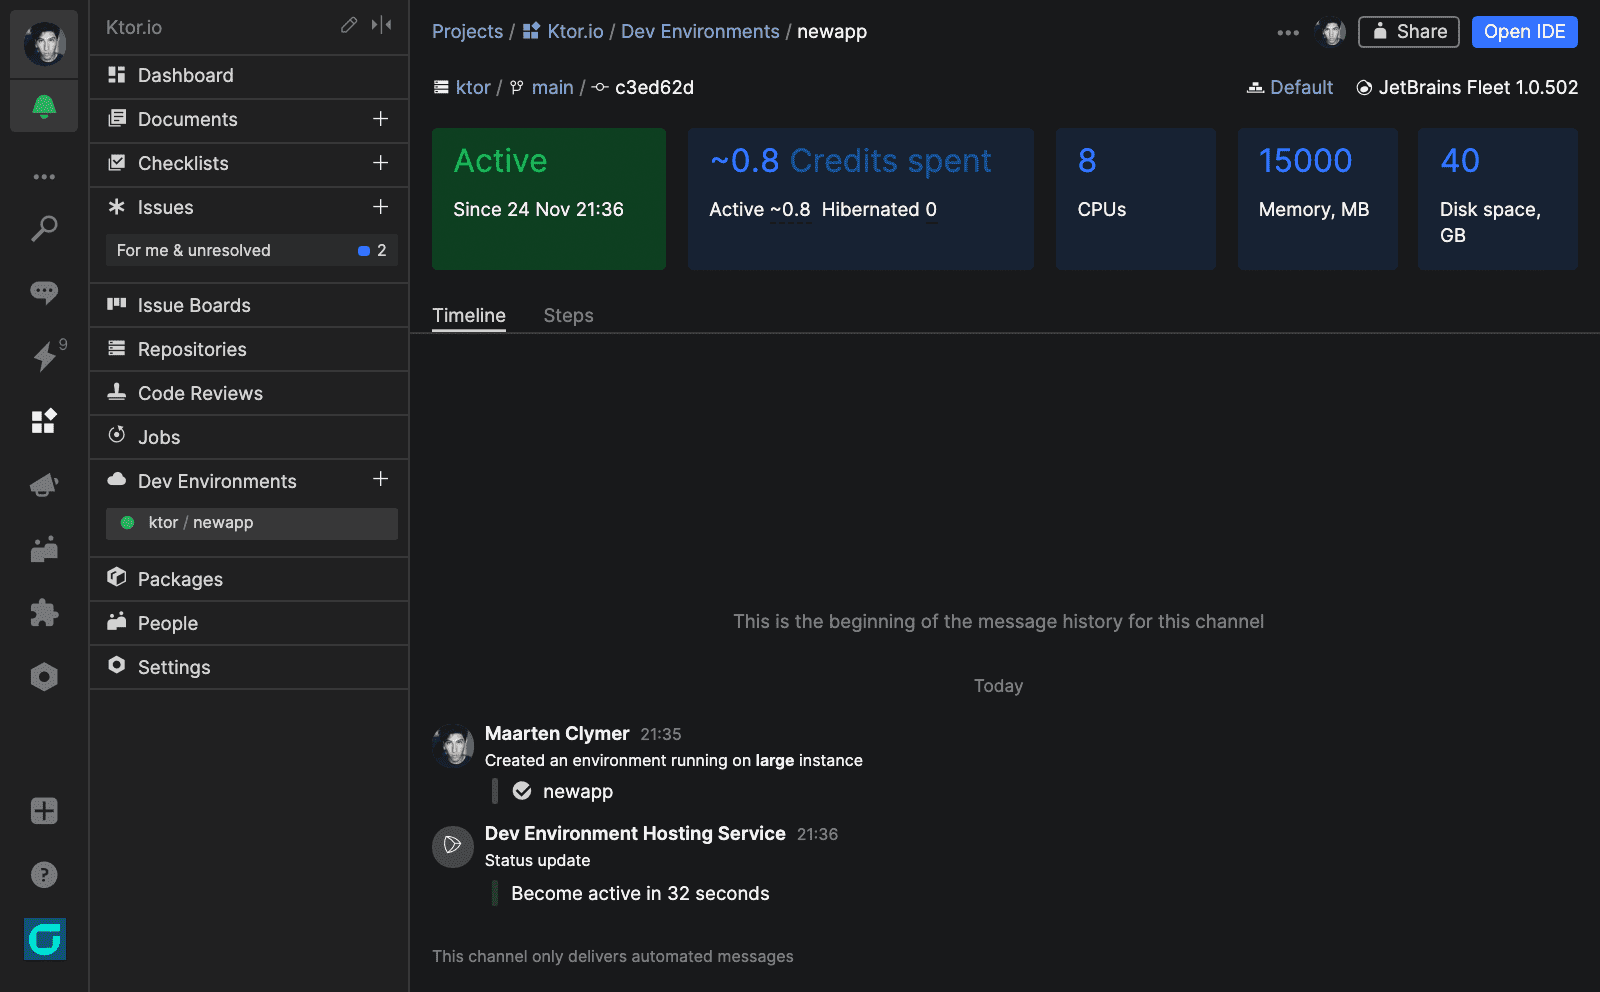Open the more options ellipsis in the header
The width and height of the screenshot is (1600, 992).
pyautogui.click(x=1288, y=33)
